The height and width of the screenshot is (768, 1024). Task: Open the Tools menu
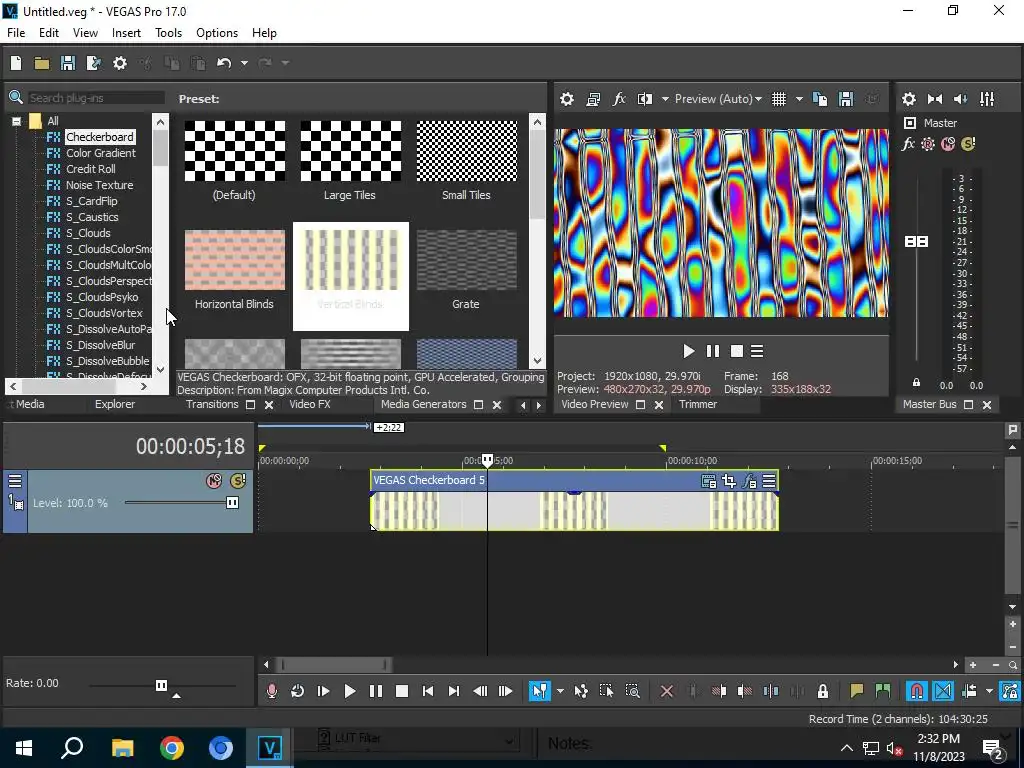168,33
